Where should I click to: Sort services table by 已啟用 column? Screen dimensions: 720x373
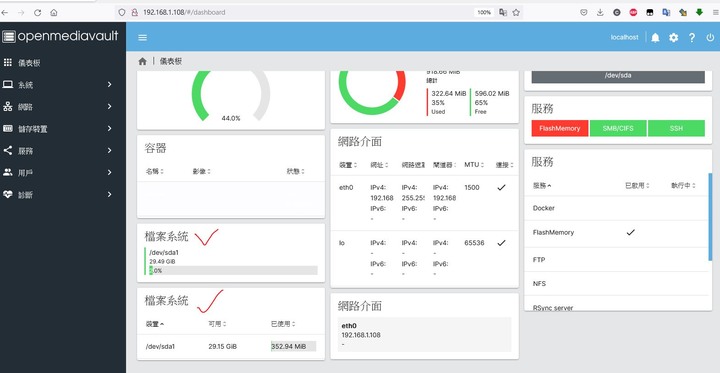(x=637, y=186)
